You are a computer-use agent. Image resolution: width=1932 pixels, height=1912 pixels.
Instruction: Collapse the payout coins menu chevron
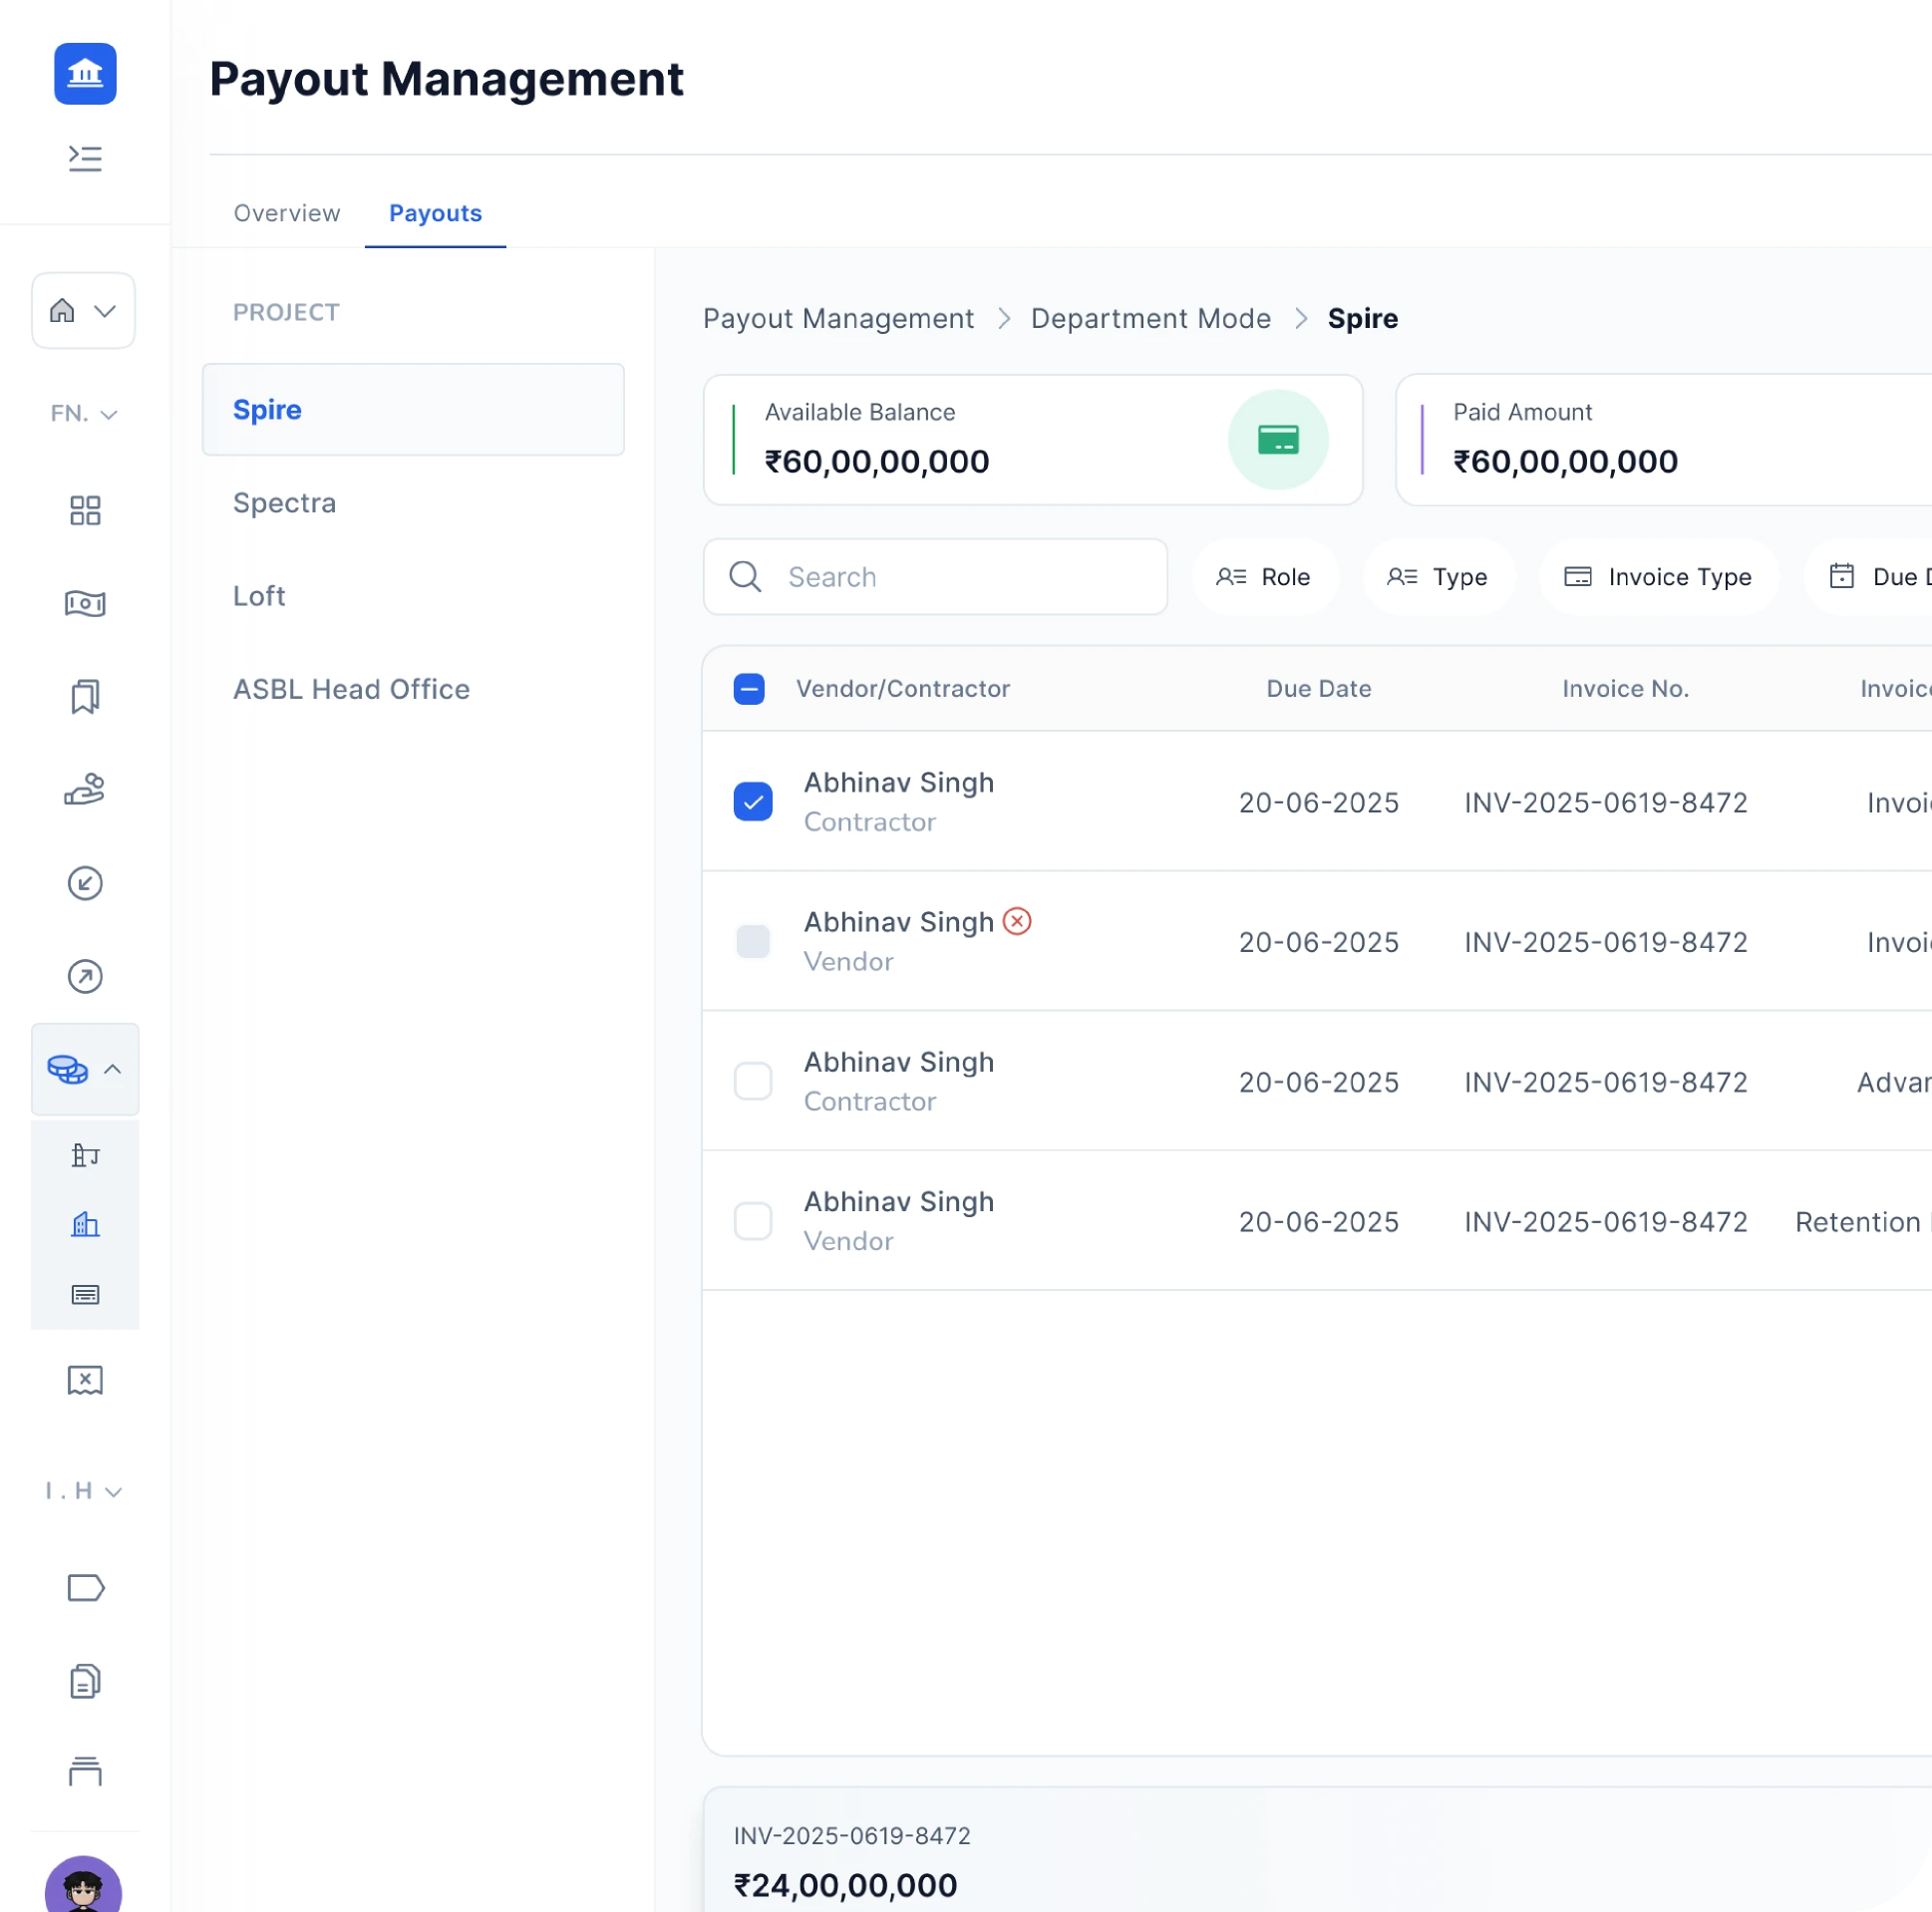(113, 1069)
